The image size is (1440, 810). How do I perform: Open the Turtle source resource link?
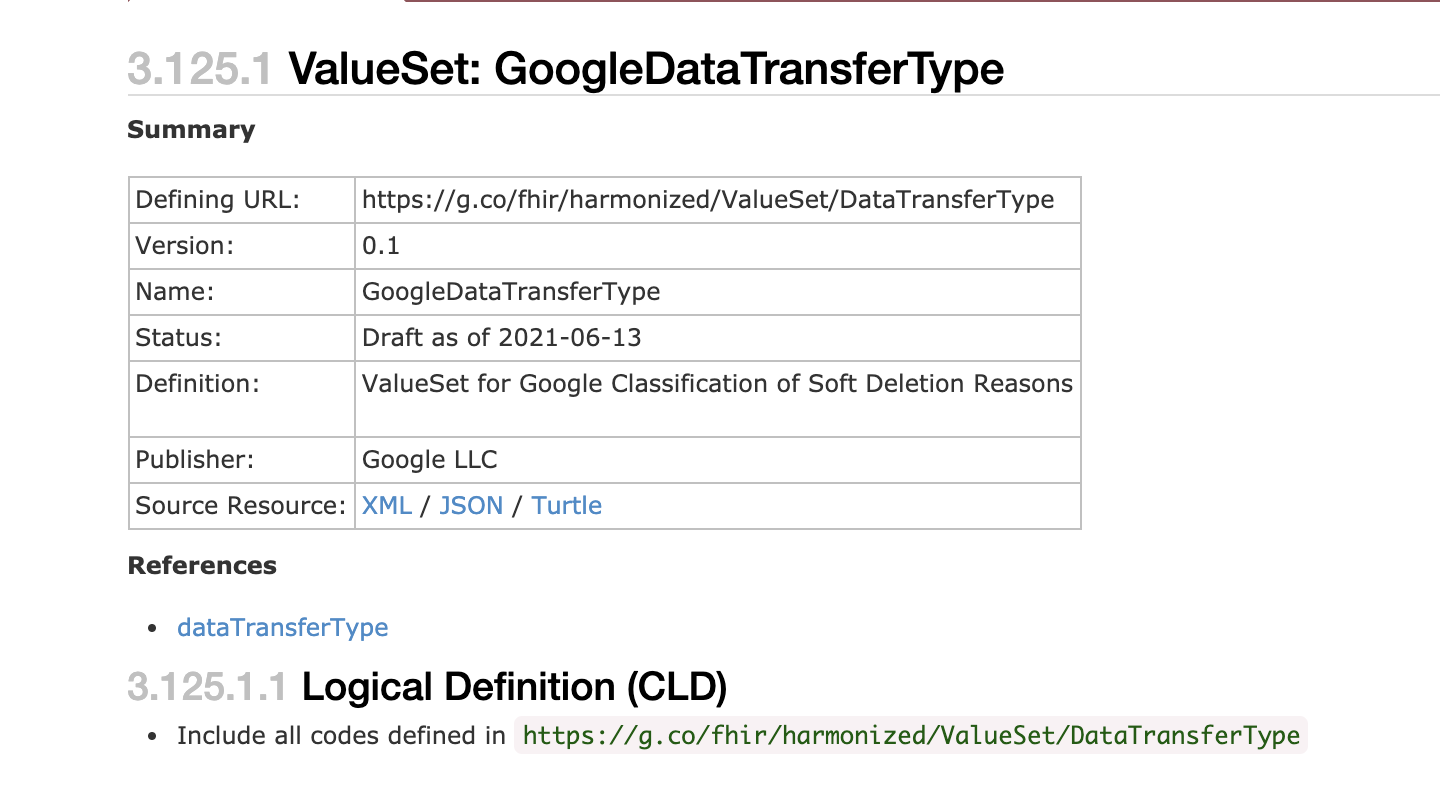(x=567, y=506)
